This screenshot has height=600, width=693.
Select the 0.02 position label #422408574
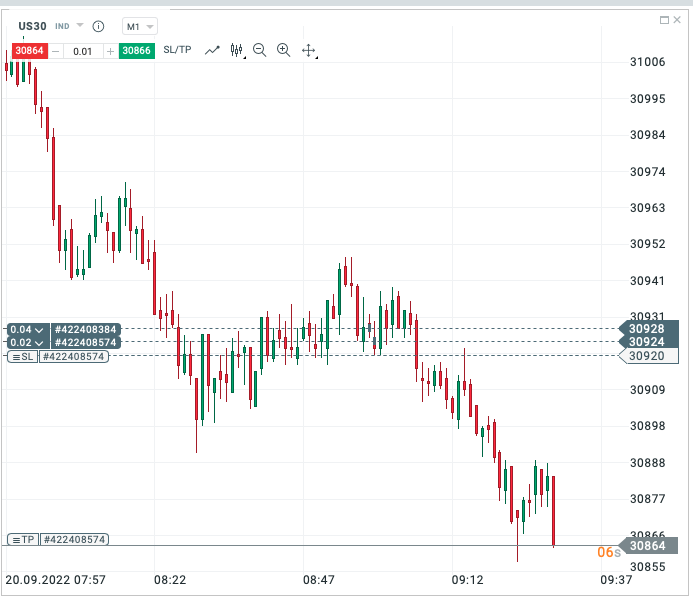pos(86,342)
